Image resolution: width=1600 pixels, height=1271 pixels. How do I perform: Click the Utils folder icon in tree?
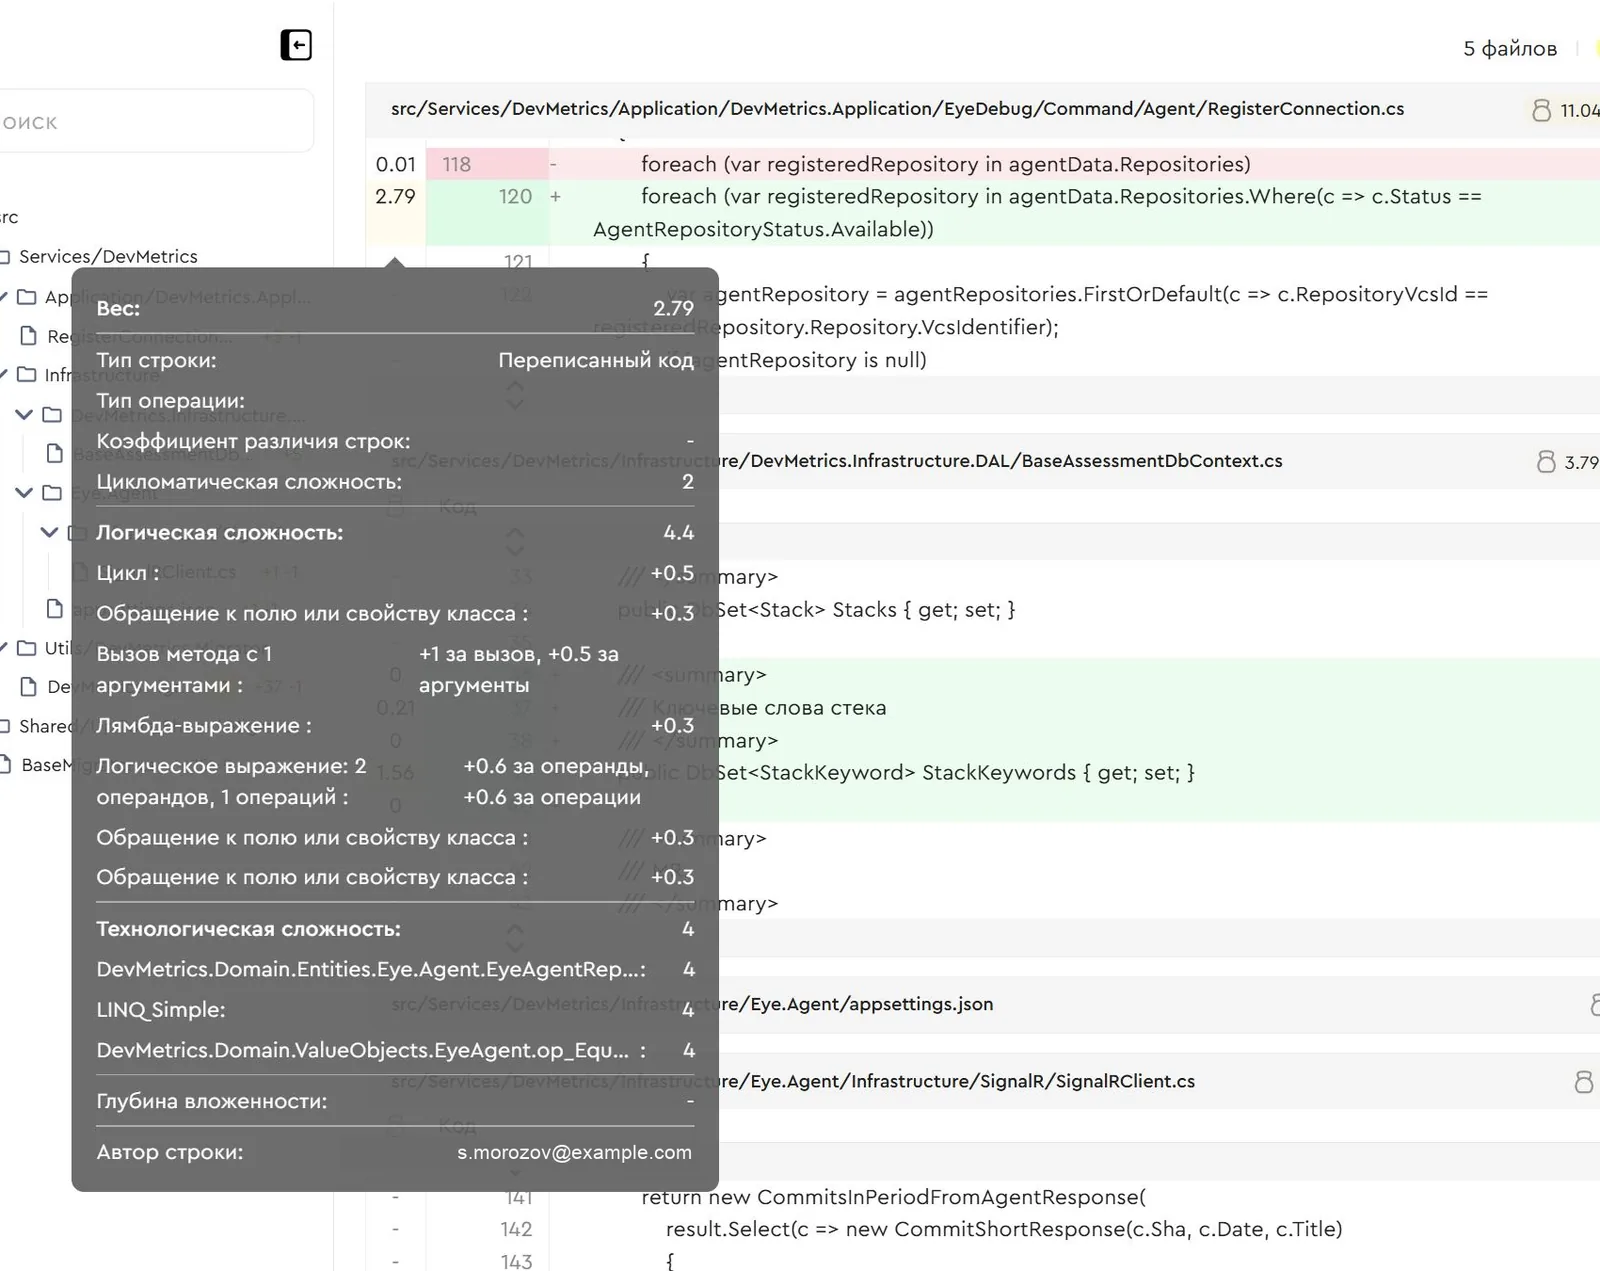(27, 648)
